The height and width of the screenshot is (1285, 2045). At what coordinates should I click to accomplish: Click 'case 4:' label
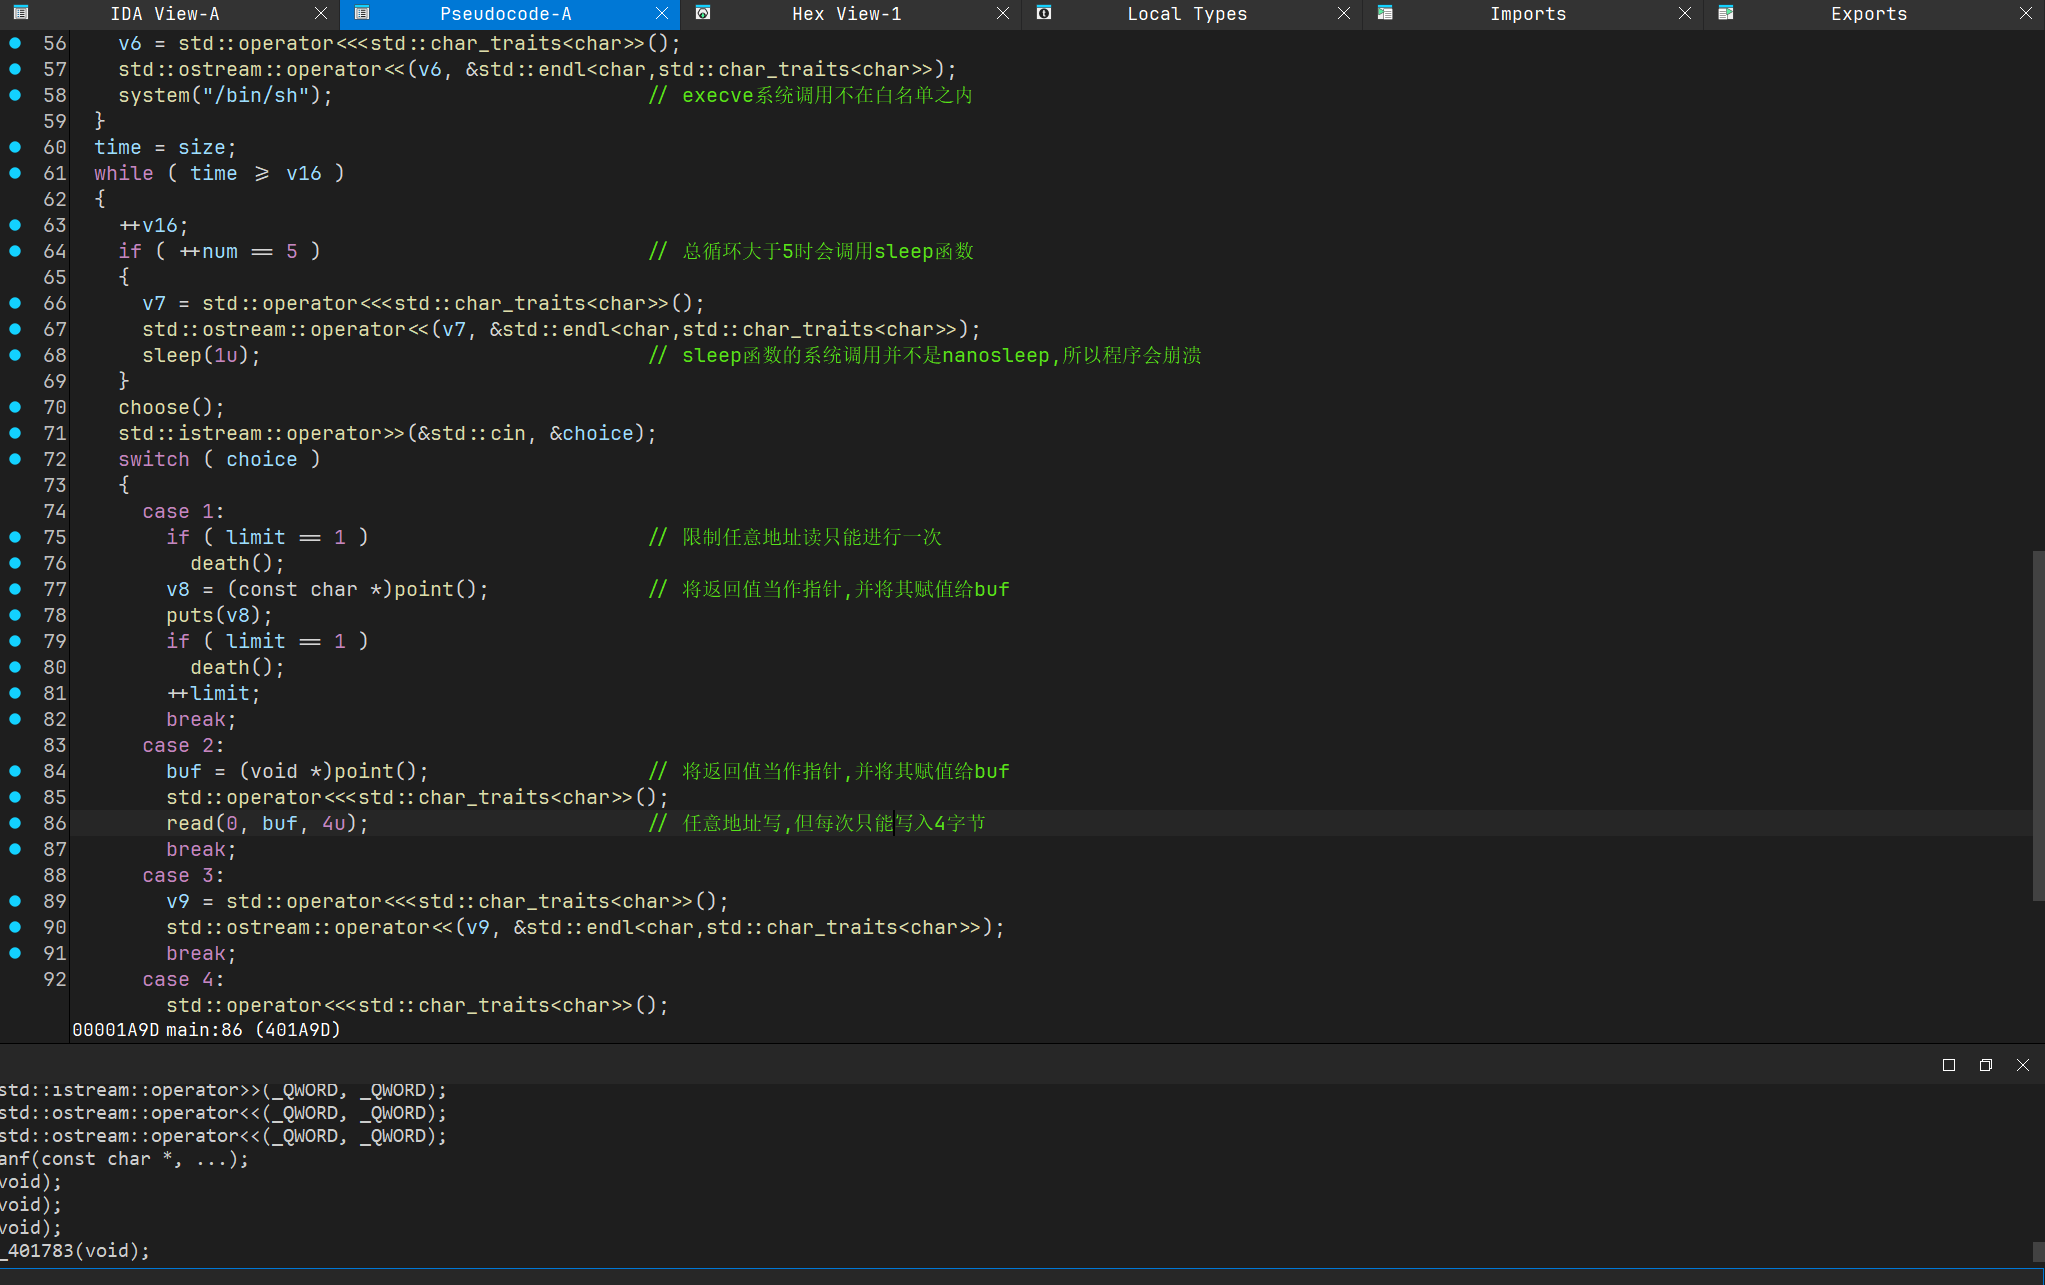click(183, 979)
